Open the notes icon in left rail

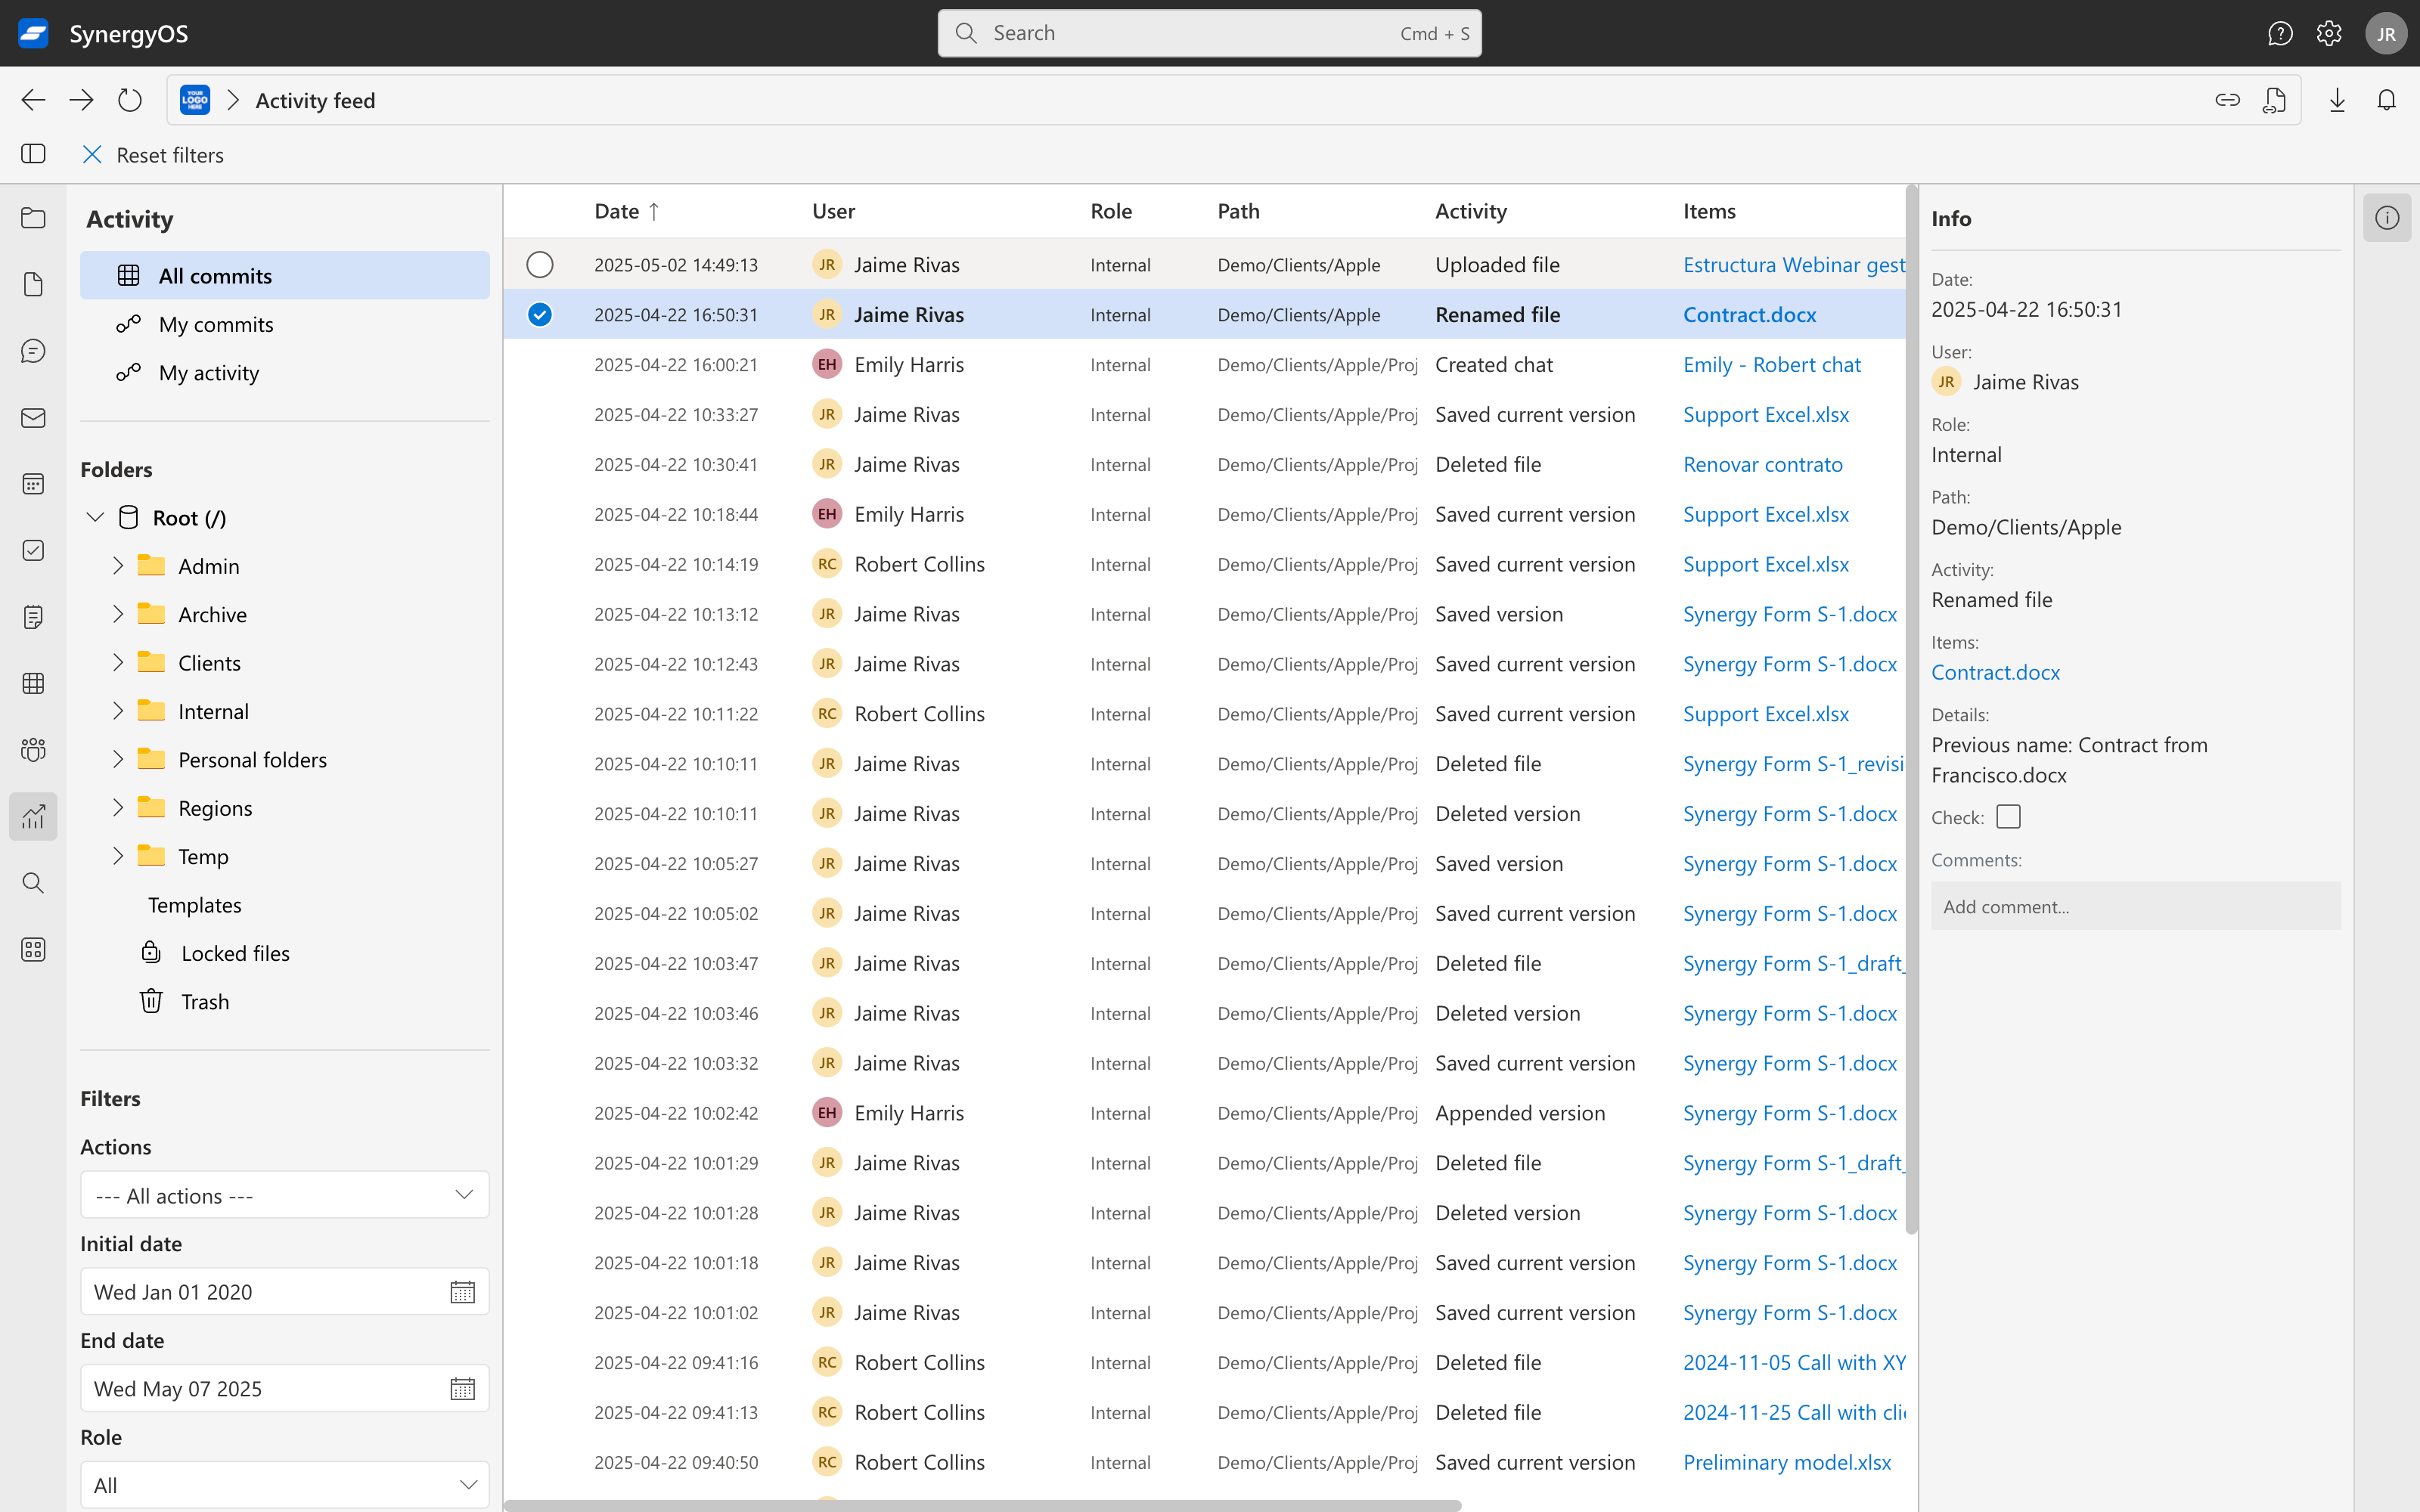click(x=33, y=617)
